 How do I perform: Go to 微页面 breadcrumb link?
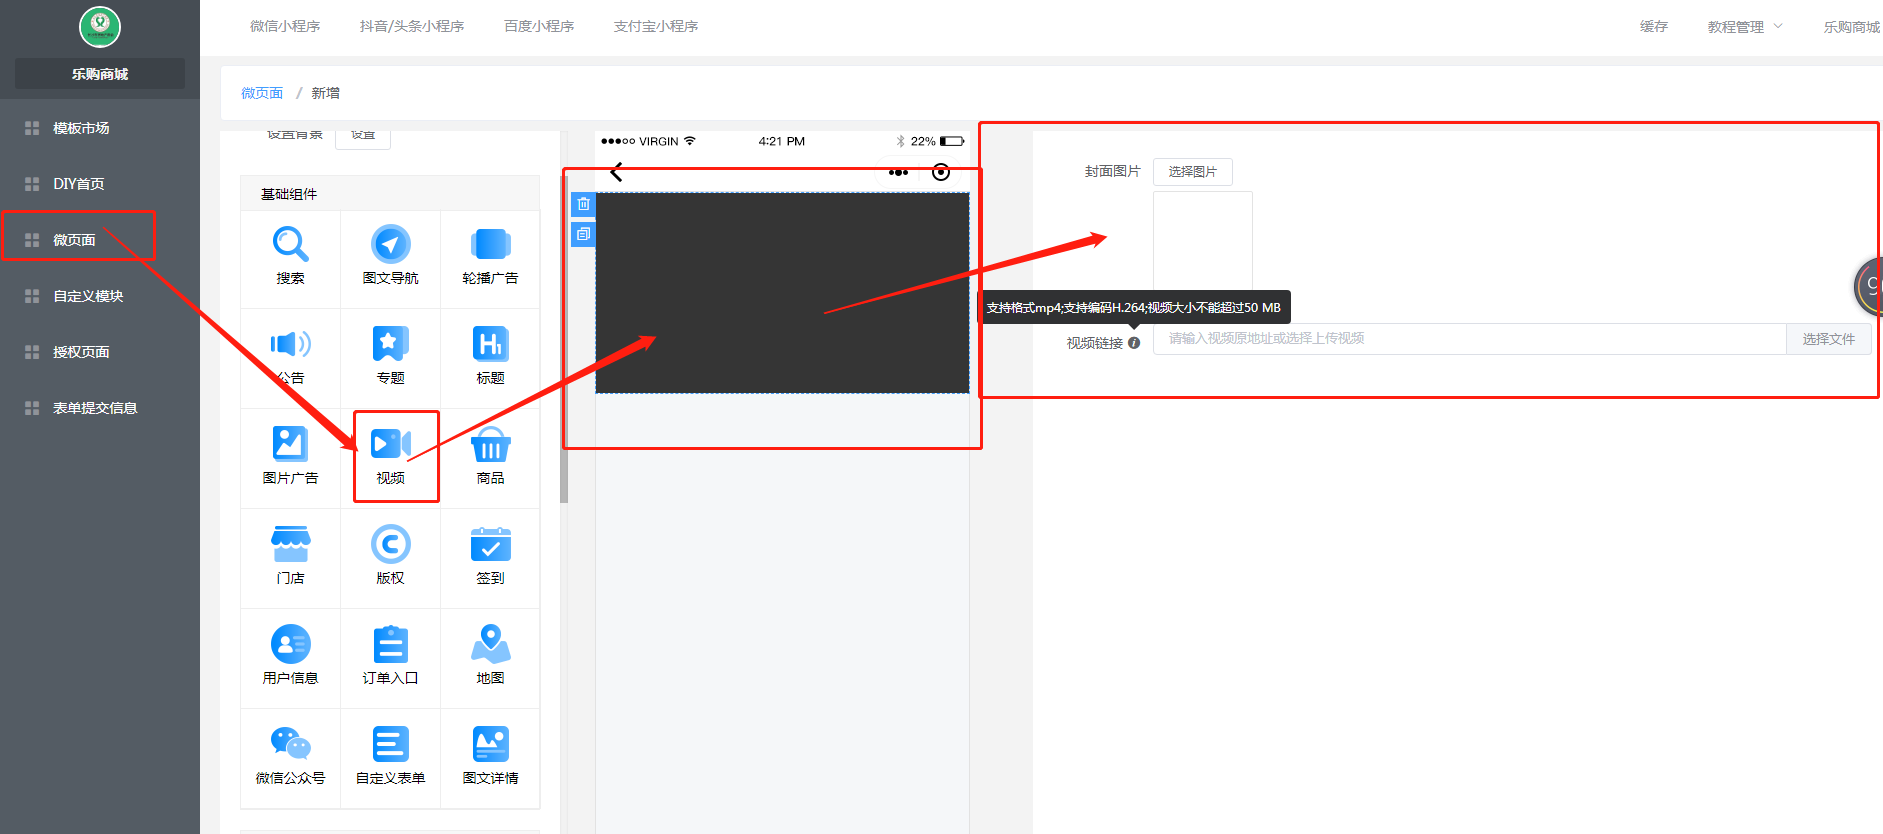262,93
